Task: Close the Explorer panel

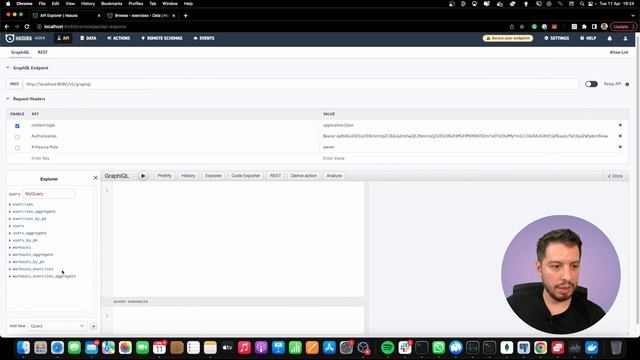Action: coord(96,178)
